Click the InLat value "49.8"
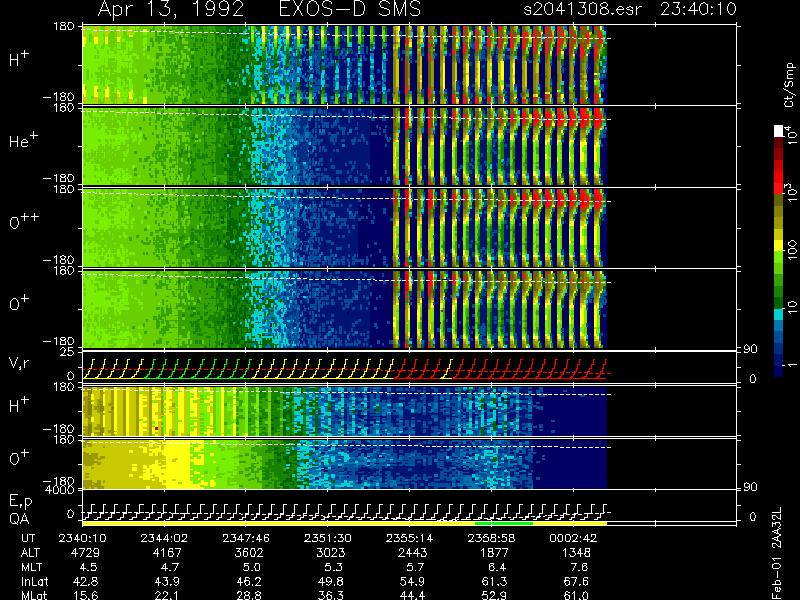The width and height of the screenshot is (800, 600). pyautogui.click(x=331, y=581)
